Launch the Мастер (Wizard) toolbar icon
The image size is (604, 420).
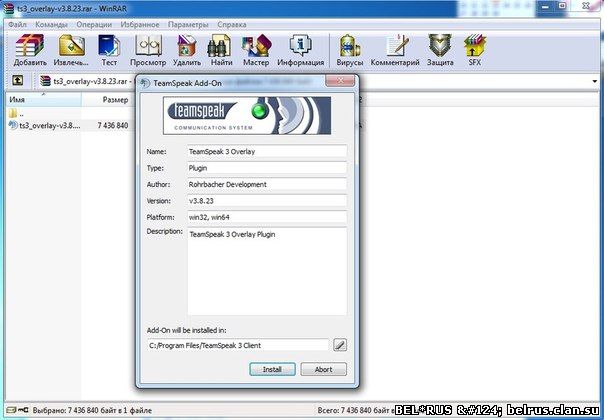click(x=256, y=50)
